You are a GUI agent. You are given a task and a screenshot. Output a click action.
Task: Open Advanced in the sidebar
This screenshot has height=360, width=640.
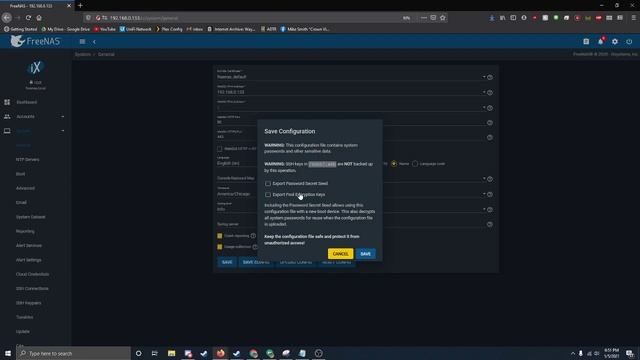click(25, 188)
